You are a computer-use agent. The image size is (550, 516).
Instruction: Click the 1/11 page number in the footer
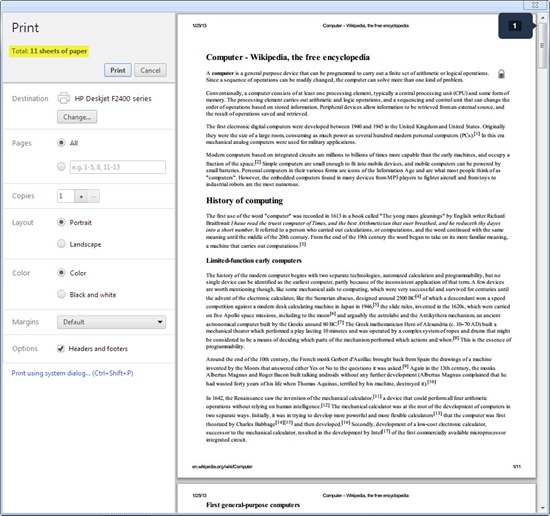click(x=517, y=467)
